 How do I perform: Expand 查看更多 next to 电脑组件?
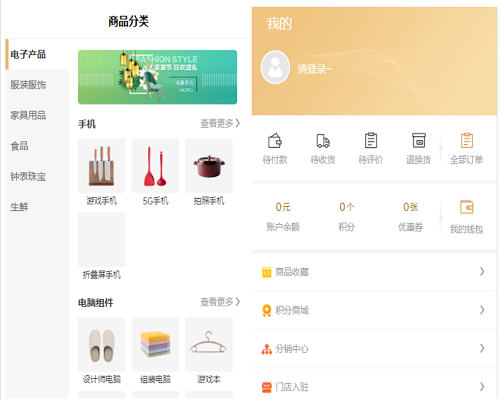pos(220,302)
